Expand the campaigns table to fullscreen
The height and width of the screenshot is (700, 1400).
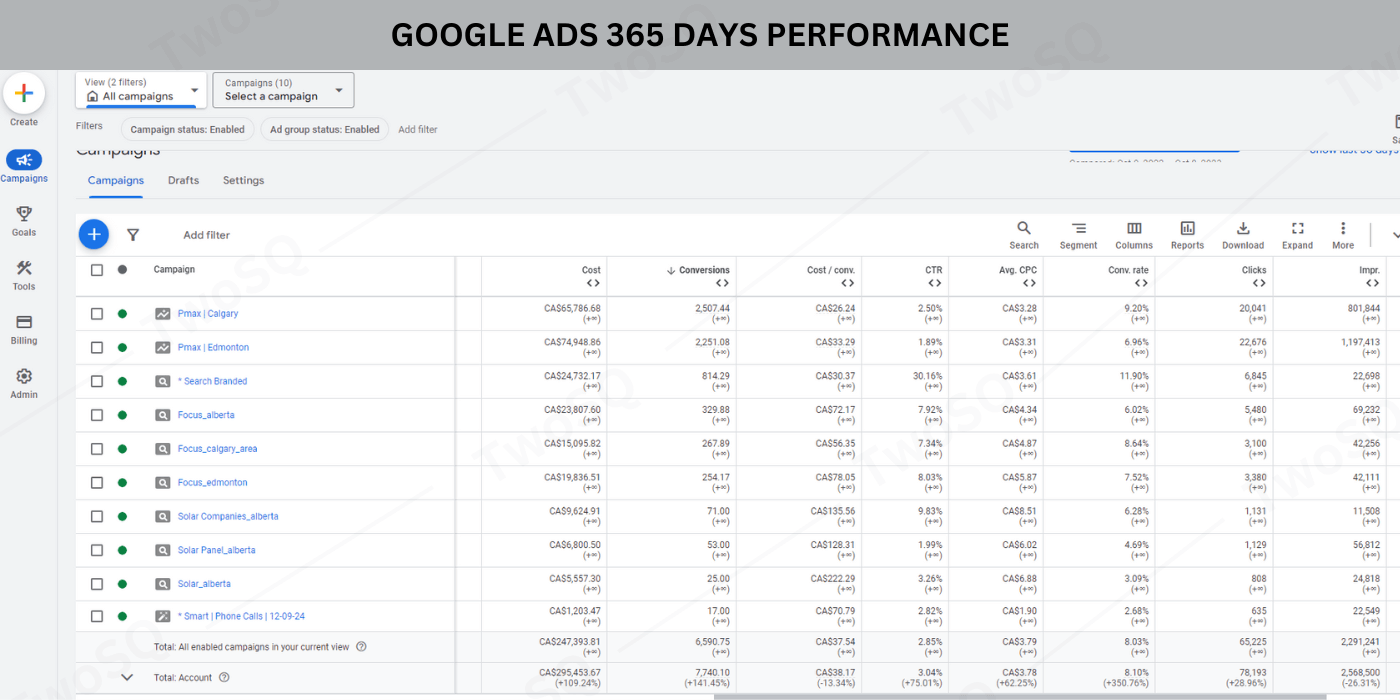coord(1297,234)
